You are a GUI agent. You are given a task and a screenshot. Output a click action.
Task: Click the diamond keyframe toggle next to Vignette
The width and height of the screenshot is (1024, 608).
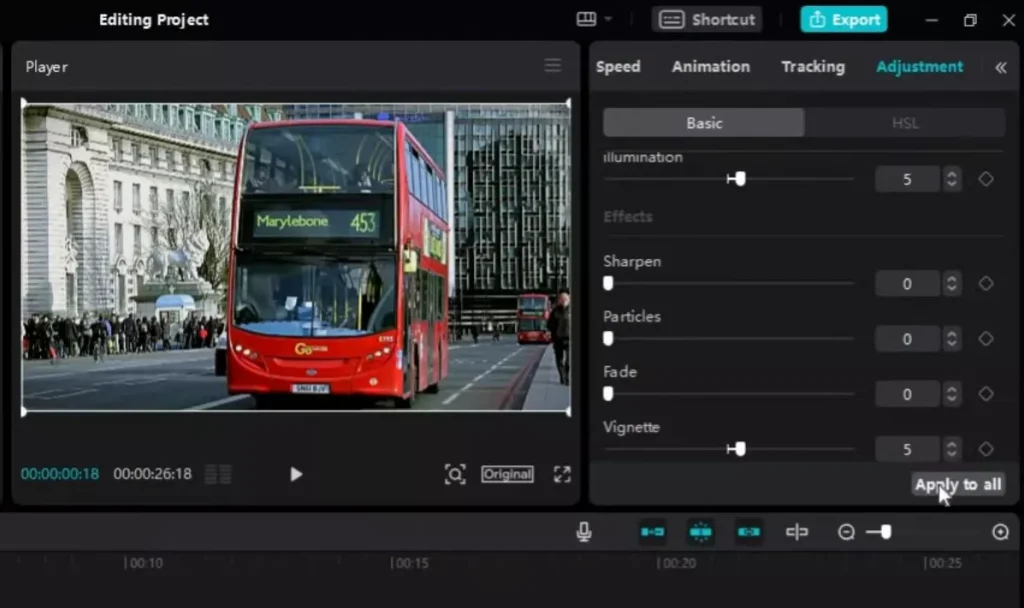[x=986, y=449]
